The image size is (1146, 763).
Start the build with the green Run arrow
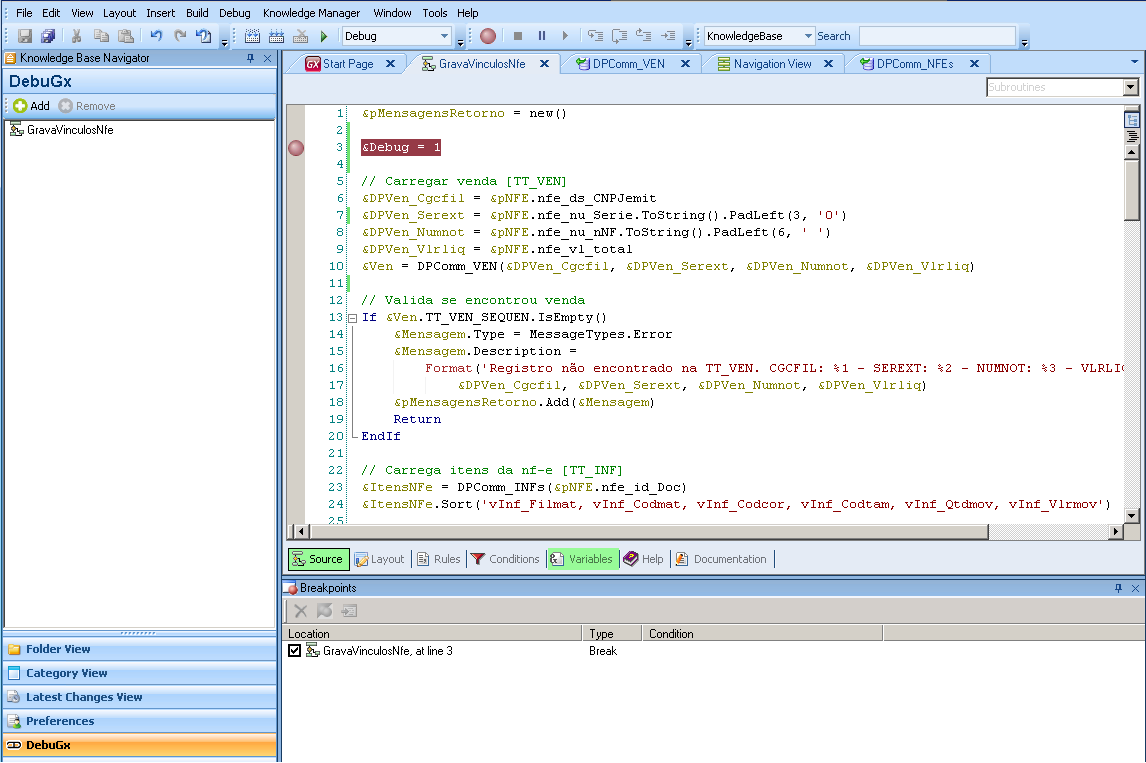pos(324,36)
